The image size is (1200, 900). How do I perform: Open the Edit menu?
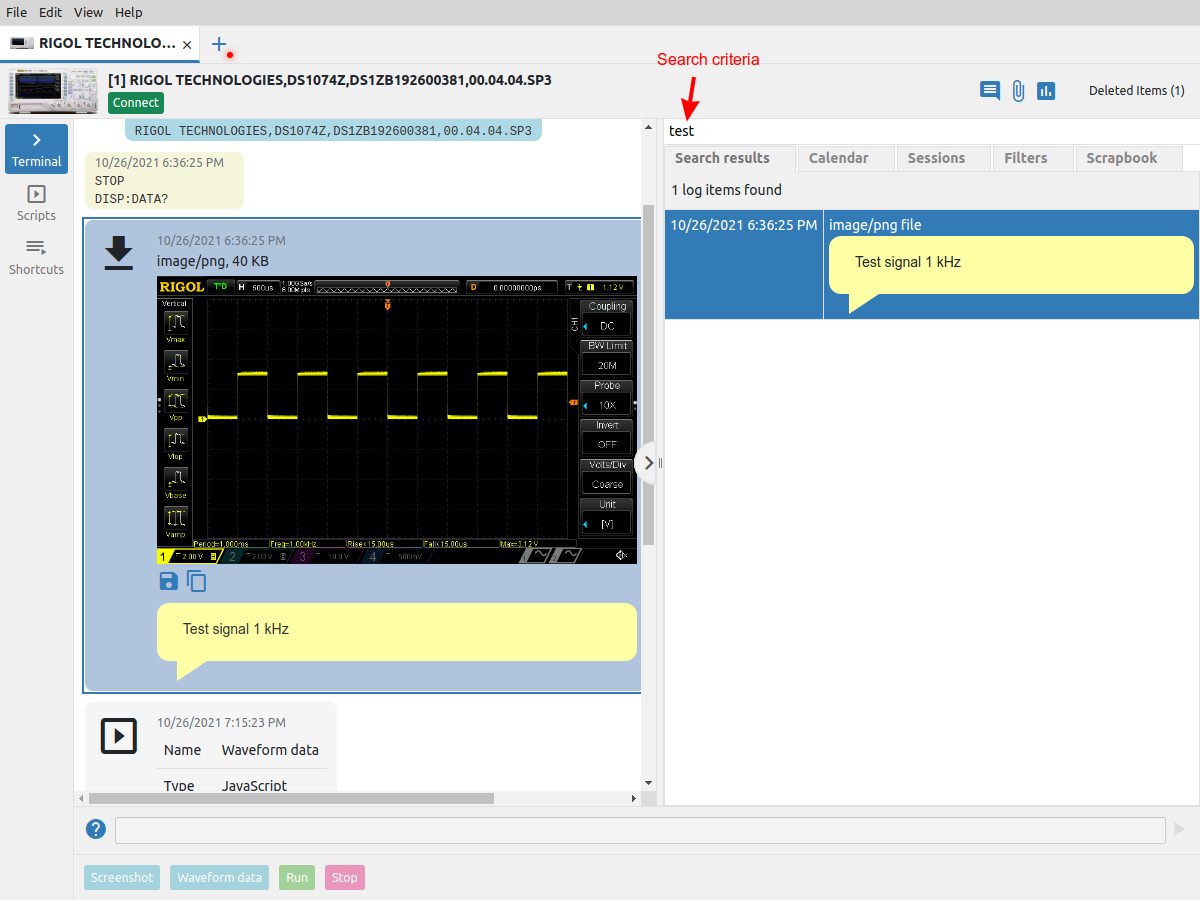click(51, 12)
